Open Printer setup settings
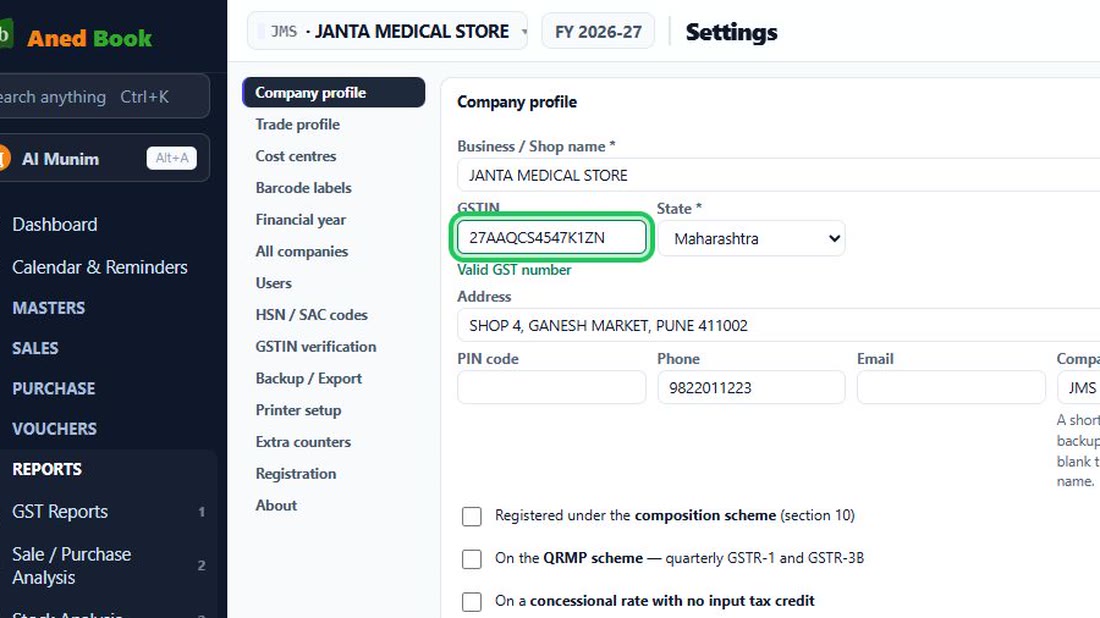This screenshot has height=618, width=1100. point(298,410)
